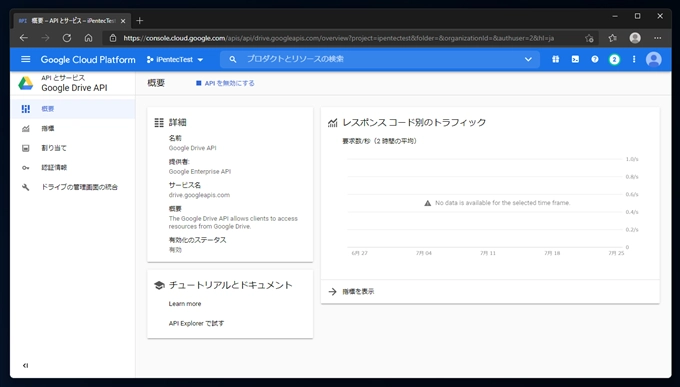Click the browser forward button
This screenshot has width=680, height=387.
[45, 38]
